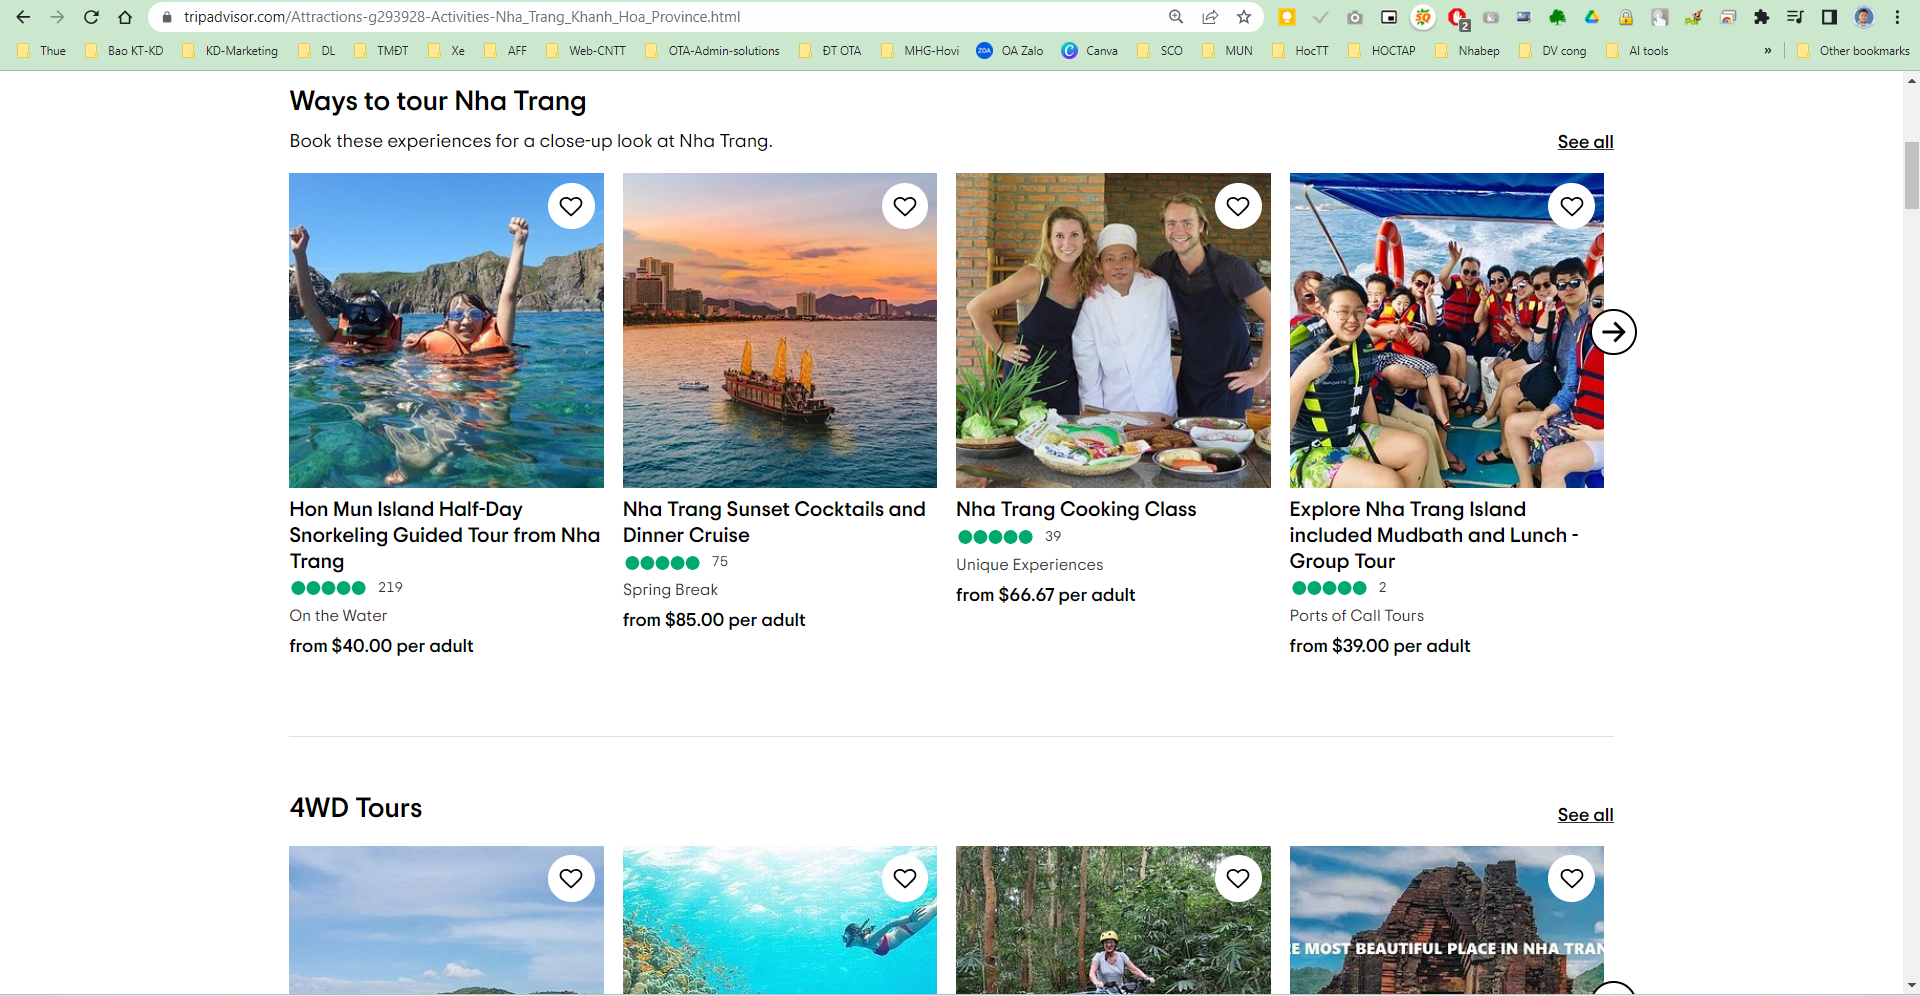Open the Other bookmarks folder
This screenshot has width=1920, height=996.
[1853, 51]
